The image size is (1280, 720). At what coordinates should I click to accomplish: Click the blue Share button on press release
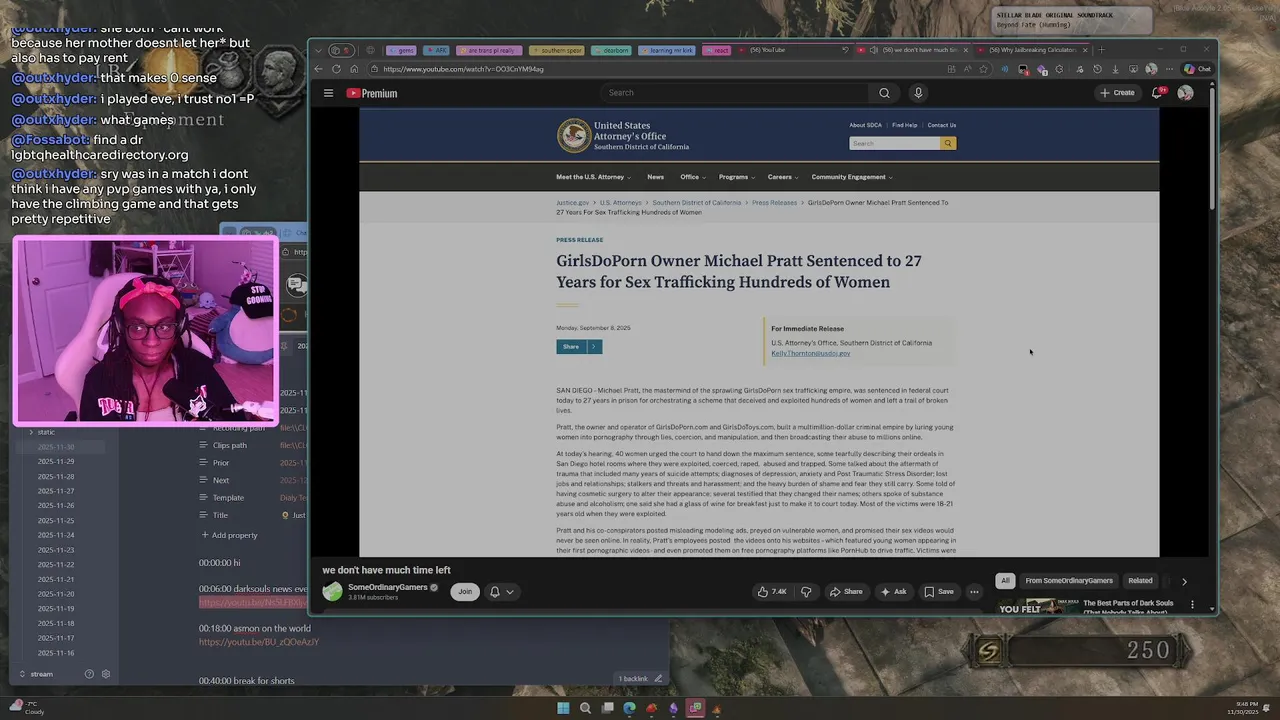[x=579, y=347]
